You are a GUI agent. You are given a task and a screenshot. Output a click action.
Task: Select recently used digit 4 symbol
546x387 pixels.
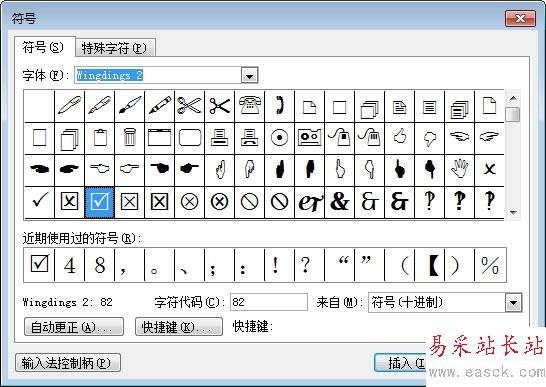tap(70, 265)
